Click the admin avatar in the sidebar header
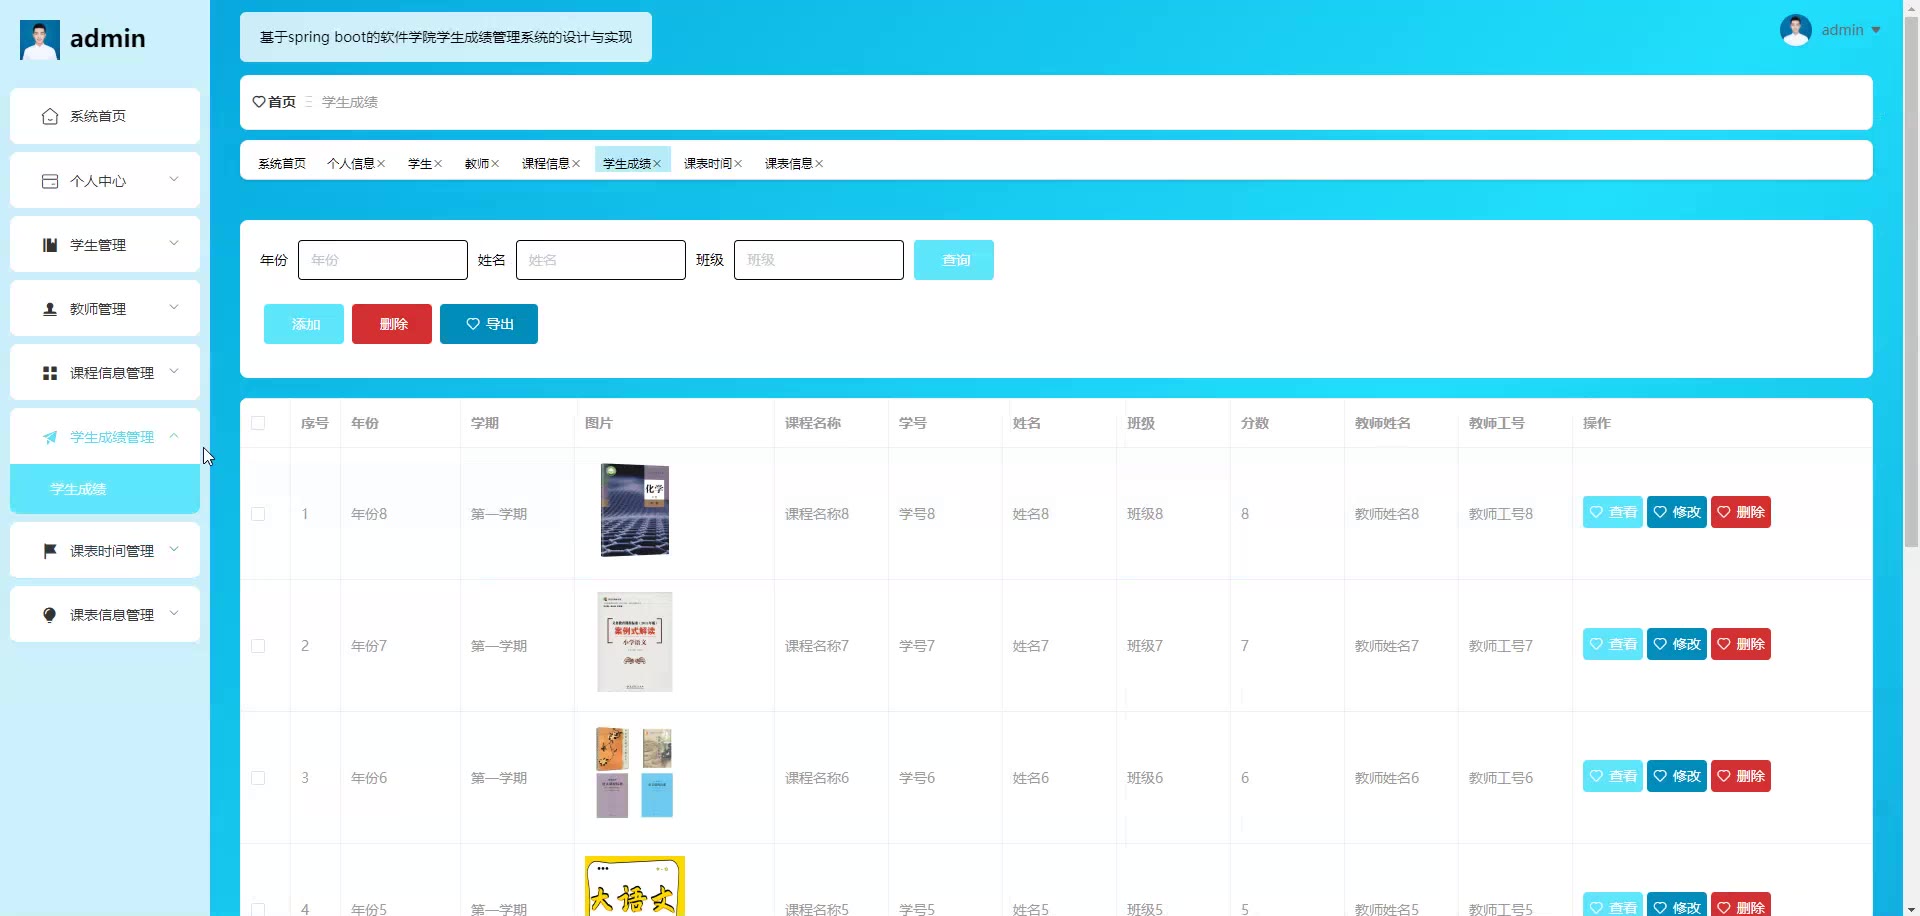This screenshot has height=916, width=1920. pos(40,40)
